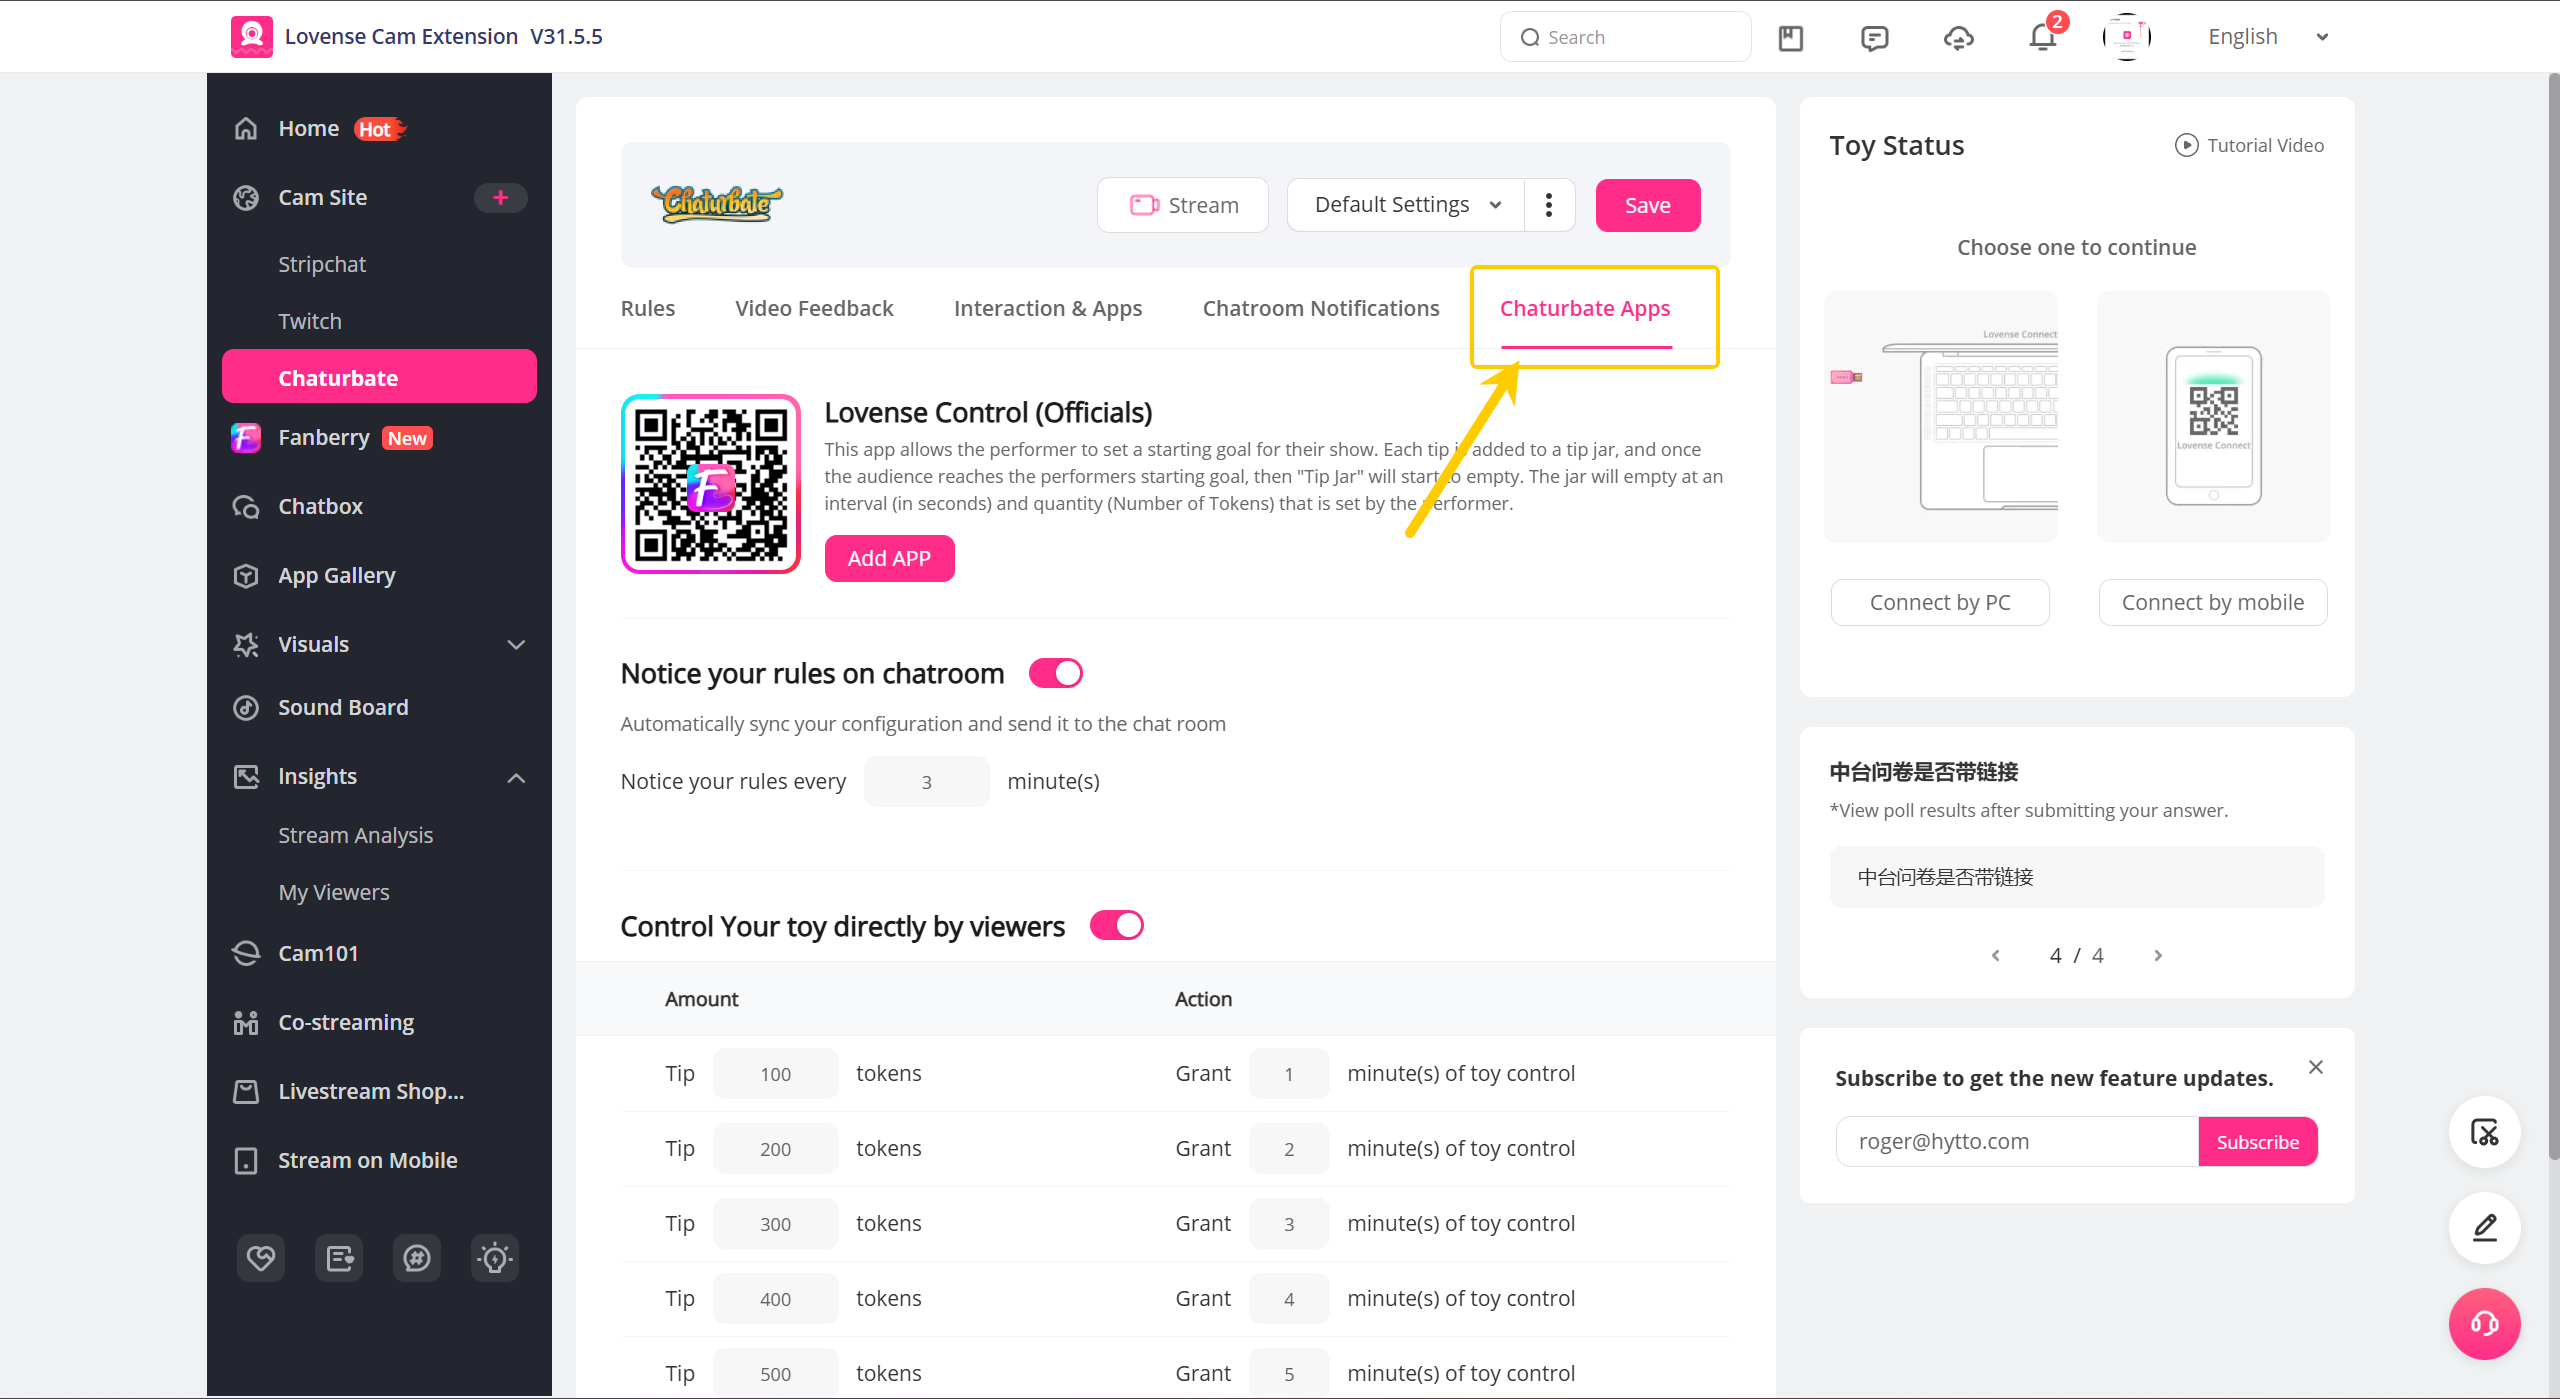The height and width of the screenshot is (1399, 2560).
Task: Click the Stream button
Action: (x=1183, y=205)
